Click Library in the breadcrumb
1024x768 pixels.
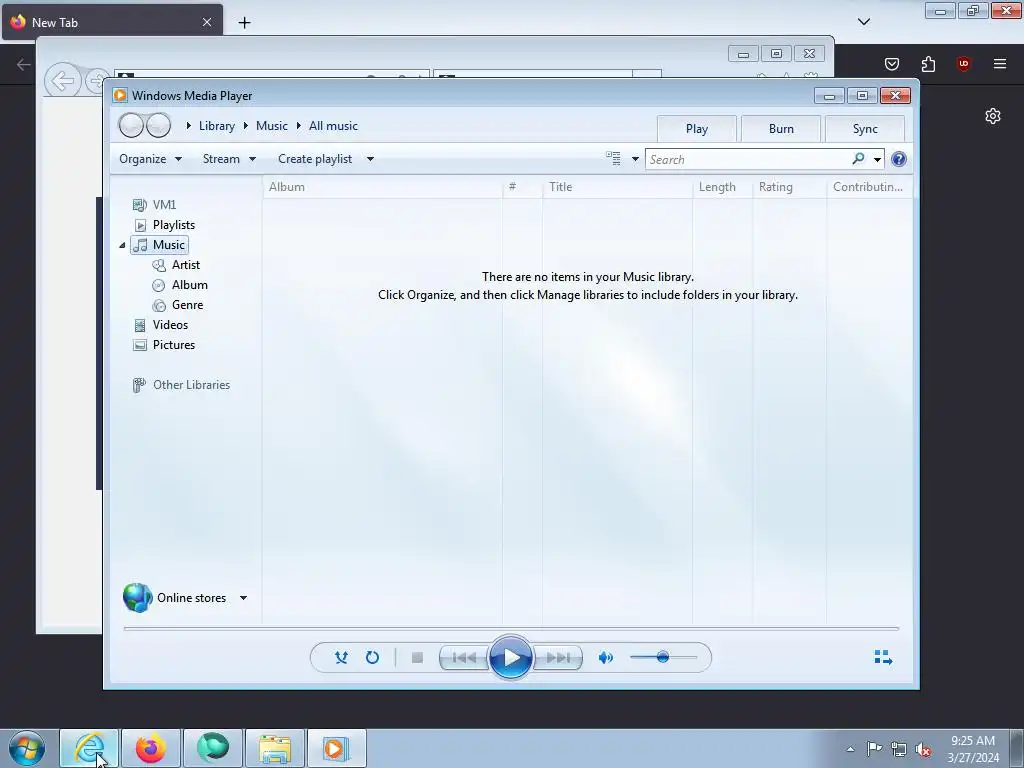(x=217, y=126)
